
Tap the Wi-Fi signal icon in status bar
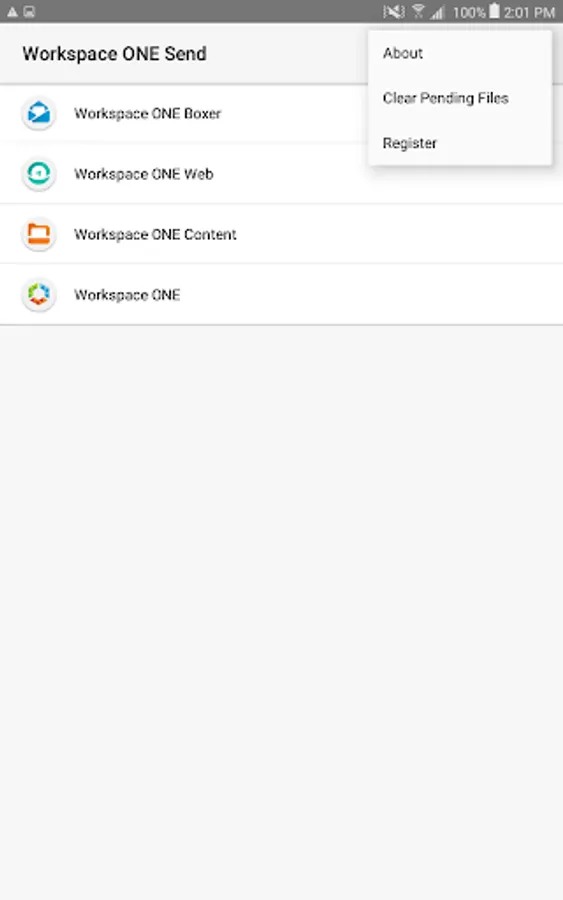(x=418, y=11)
